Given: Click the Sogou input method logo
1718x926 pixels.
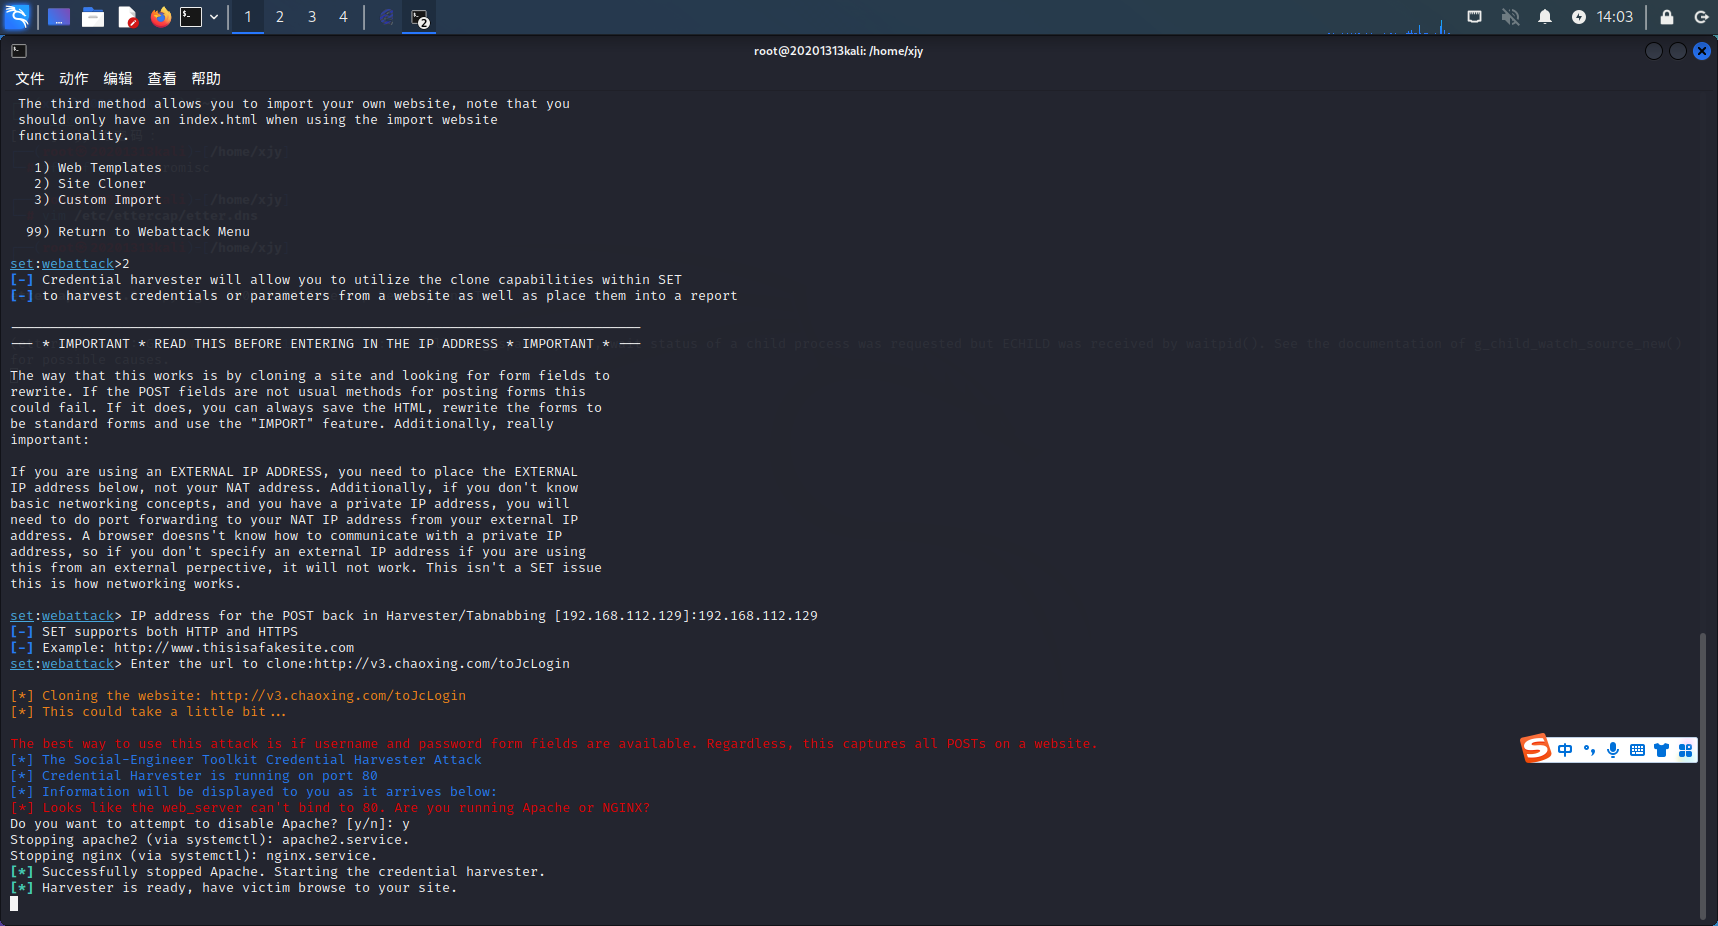Looking at the screenshot, I should click(1536, 748).
